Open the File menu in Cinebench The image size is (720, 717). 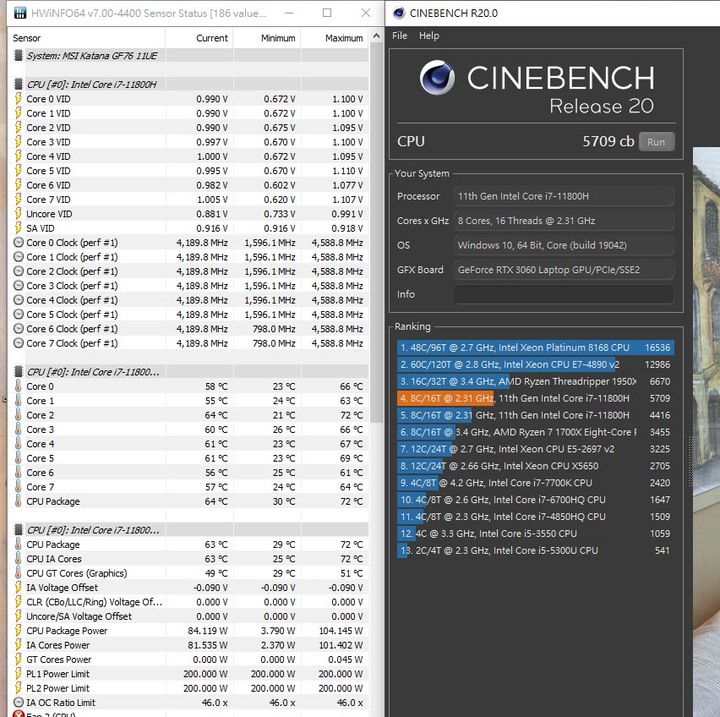(x=399, y=36)
